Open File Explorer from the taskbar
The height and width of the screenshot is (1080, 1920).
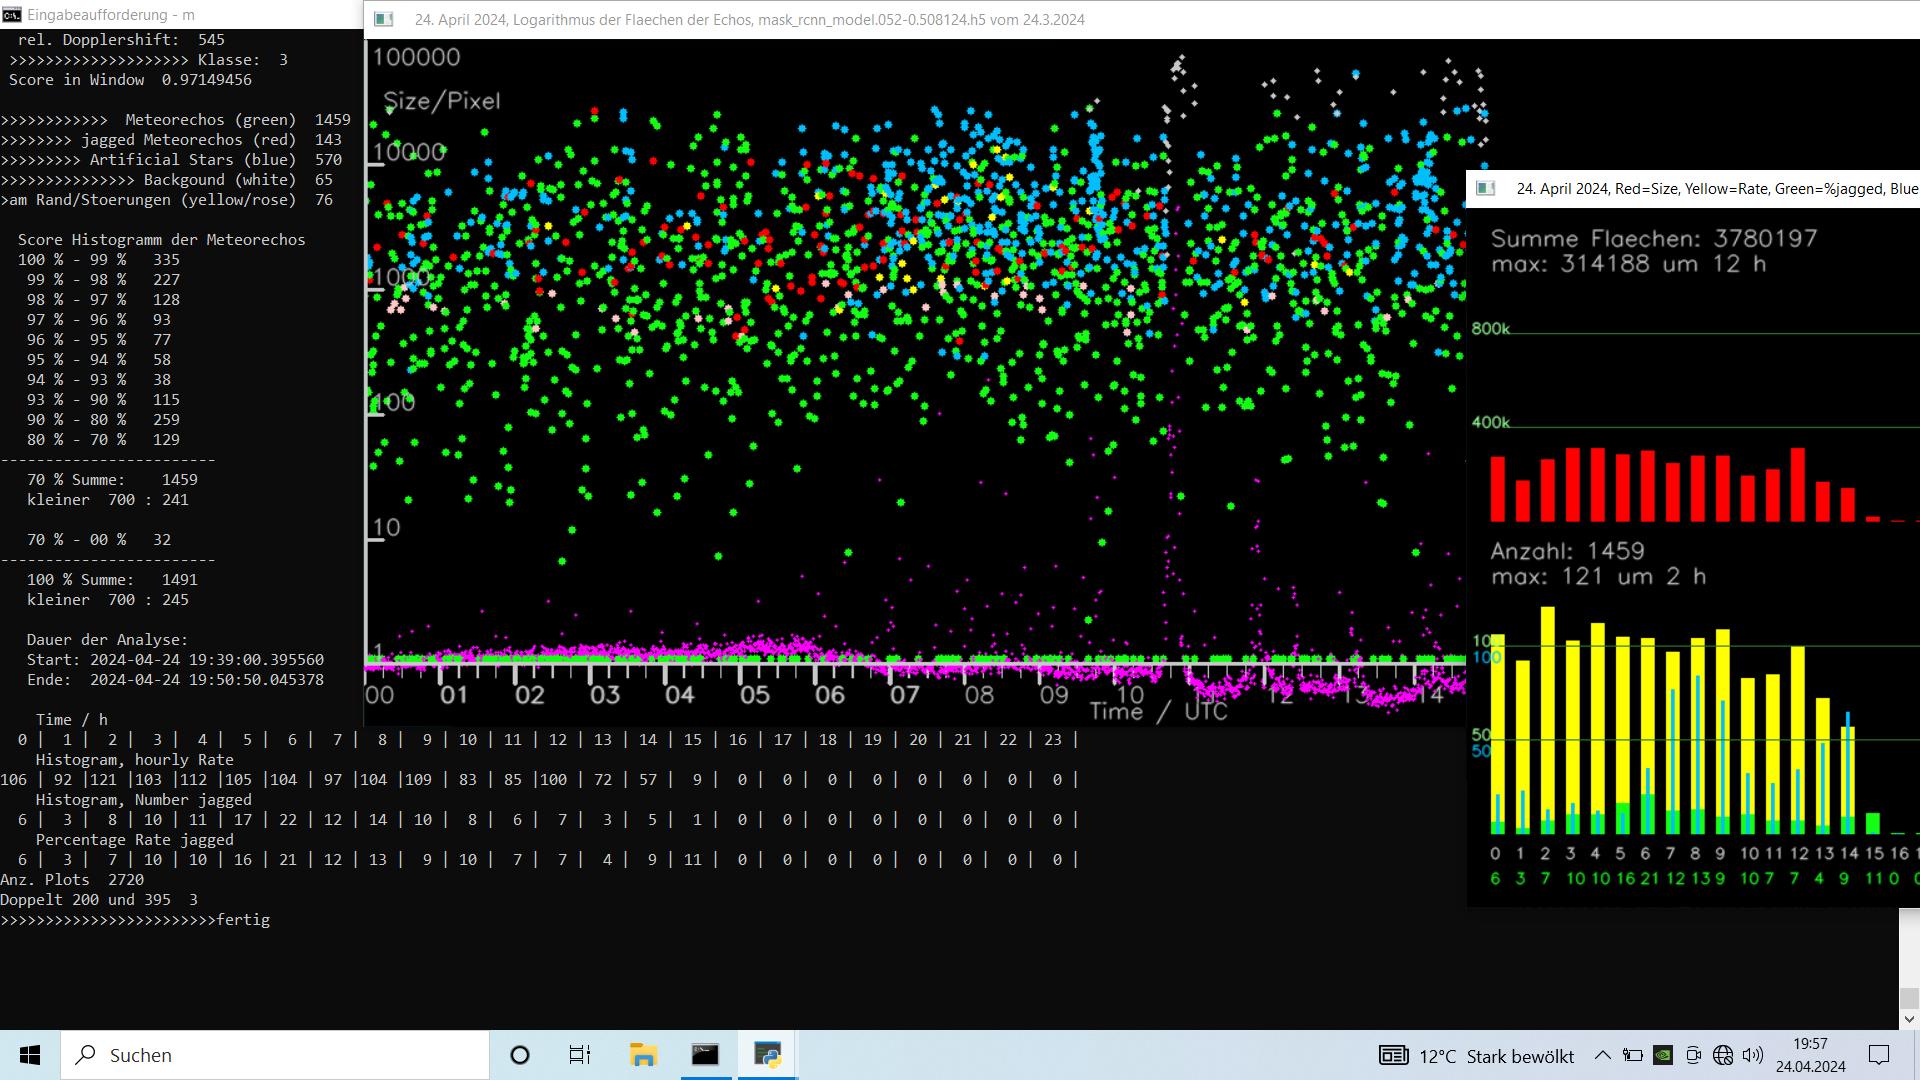pyautogui.click(x=642, y=1055)
